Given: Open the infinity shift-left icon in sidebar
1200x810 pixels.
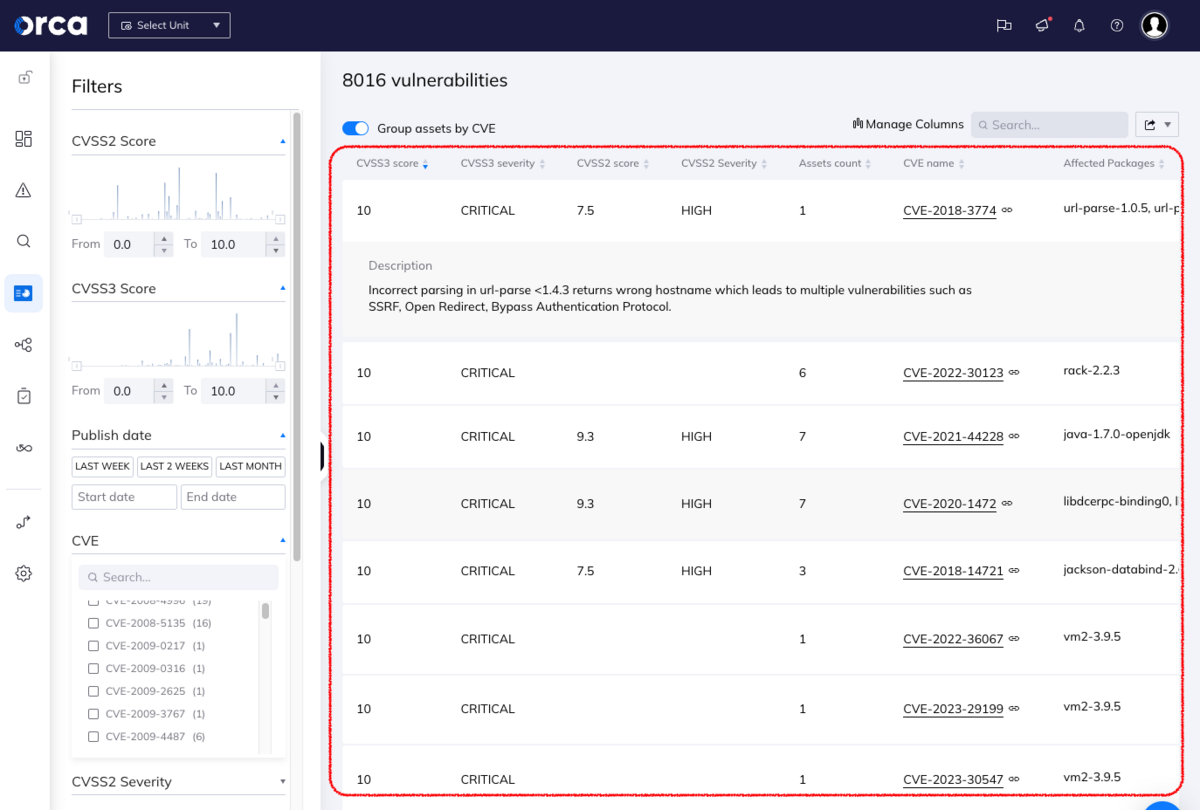Looking at the screenshot, I should pyautogui.click(x=24, y=448).
